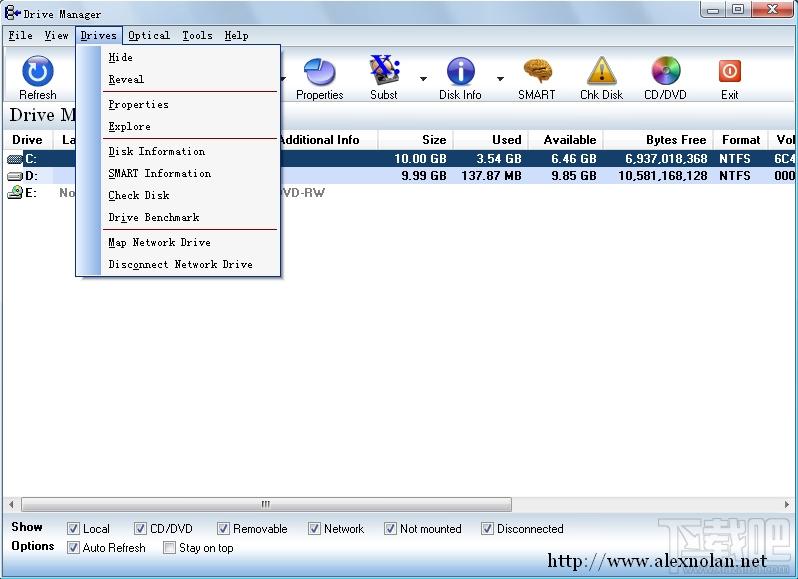Select the 6,937,018,368 bytes free cell
The image size is (798, 579).
pyautogui.click(x=666, y=159)
